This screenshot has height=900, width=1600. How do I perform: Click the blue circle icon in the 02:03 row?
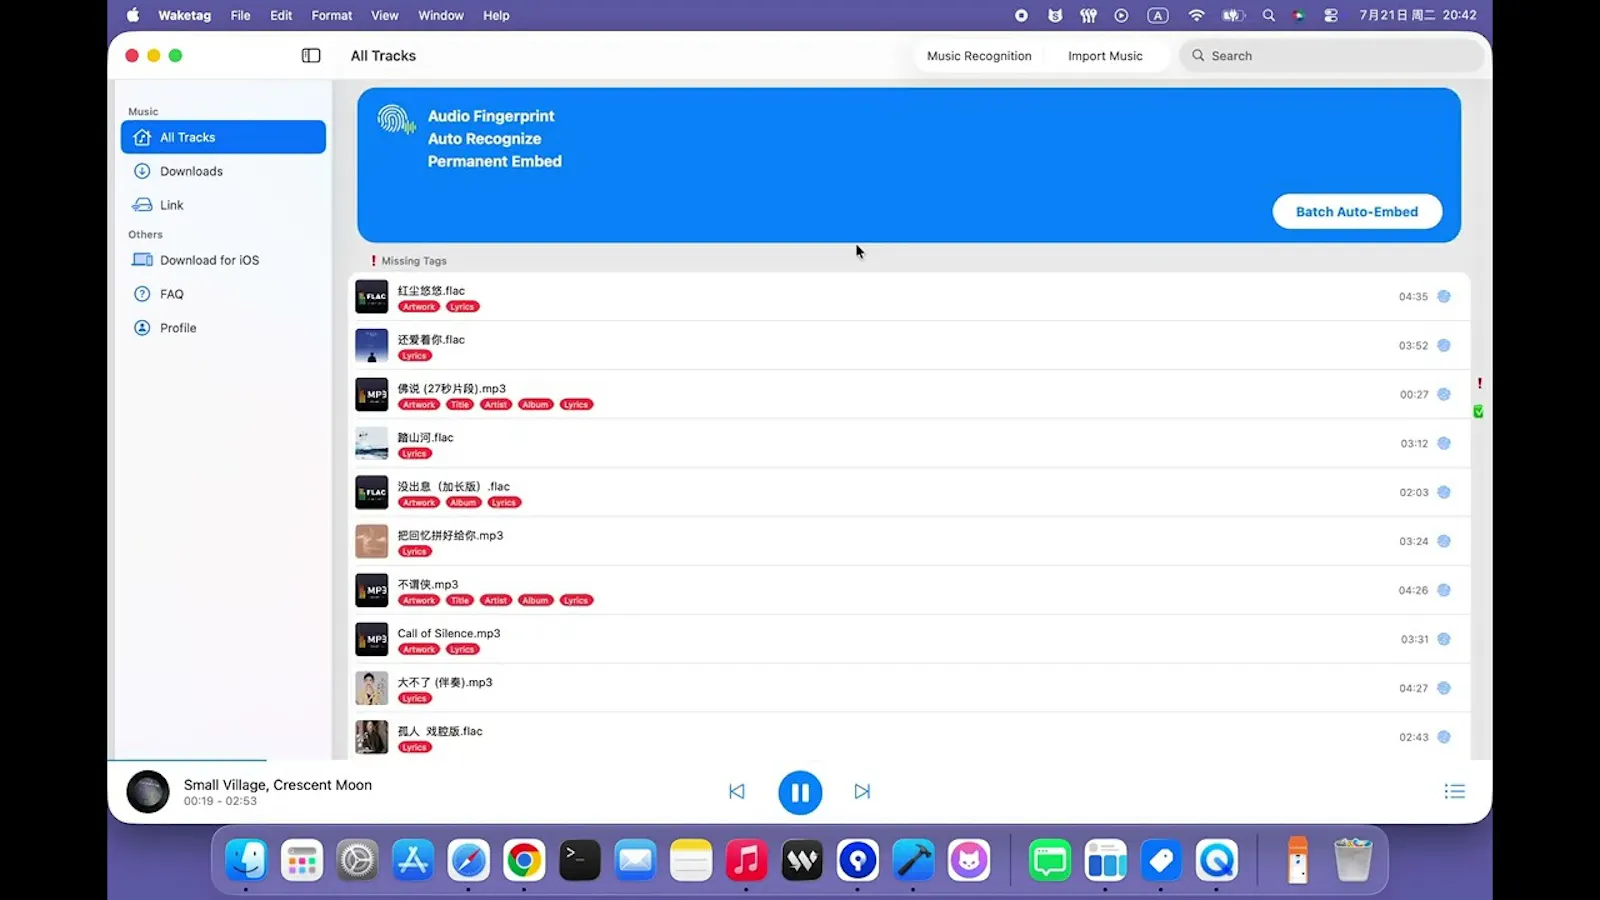(1444, 492)
